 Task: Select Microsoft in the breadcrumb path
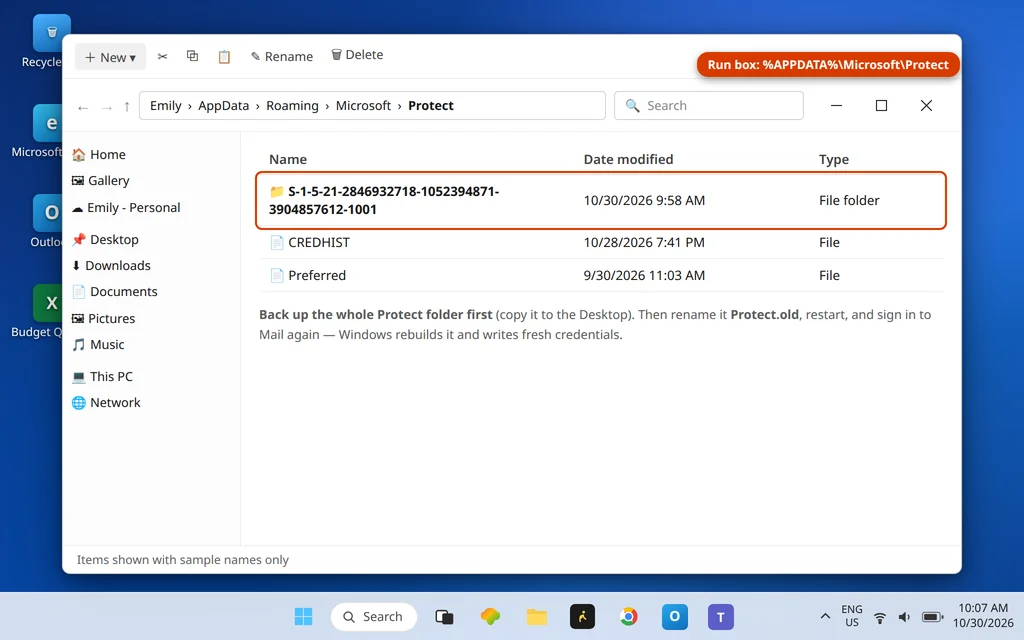[363, 106]
